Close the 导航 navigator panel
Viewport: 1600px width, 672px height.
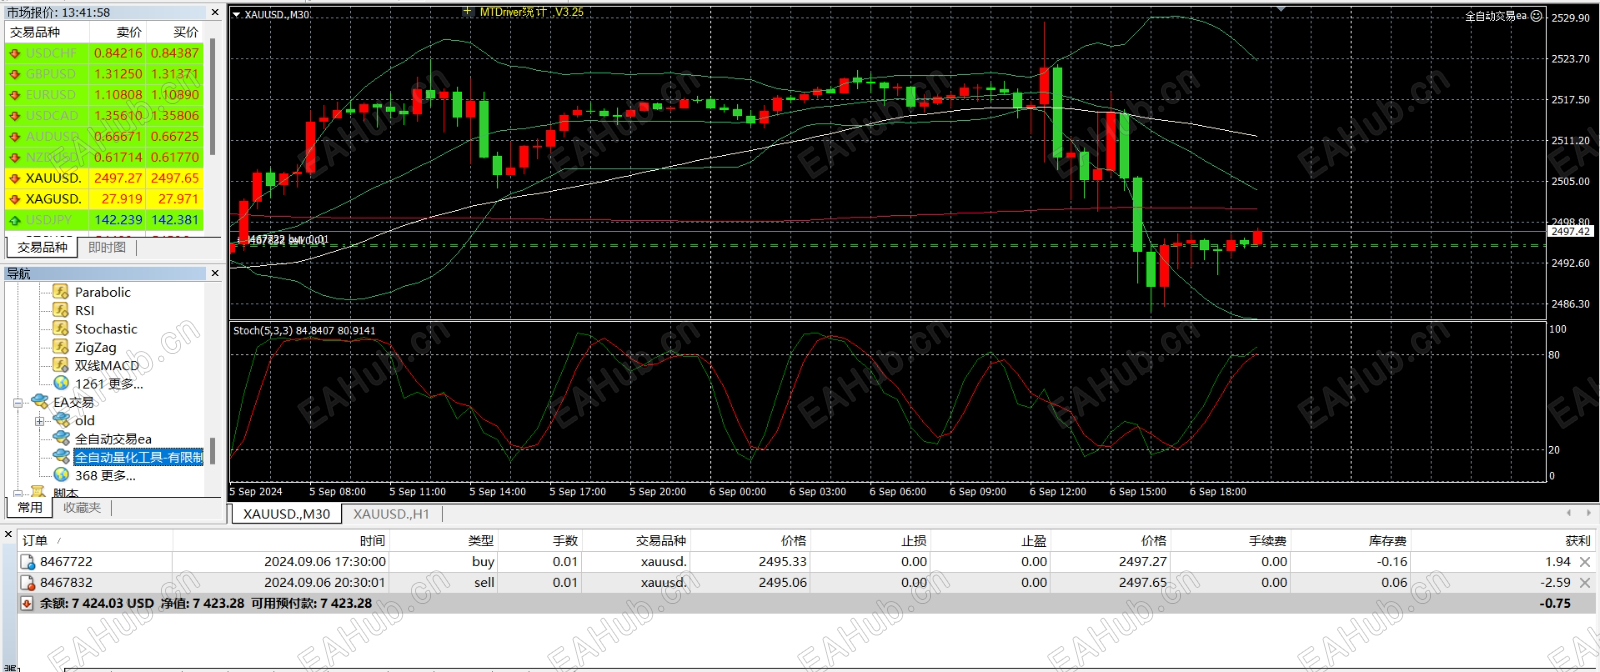[215, 273]
